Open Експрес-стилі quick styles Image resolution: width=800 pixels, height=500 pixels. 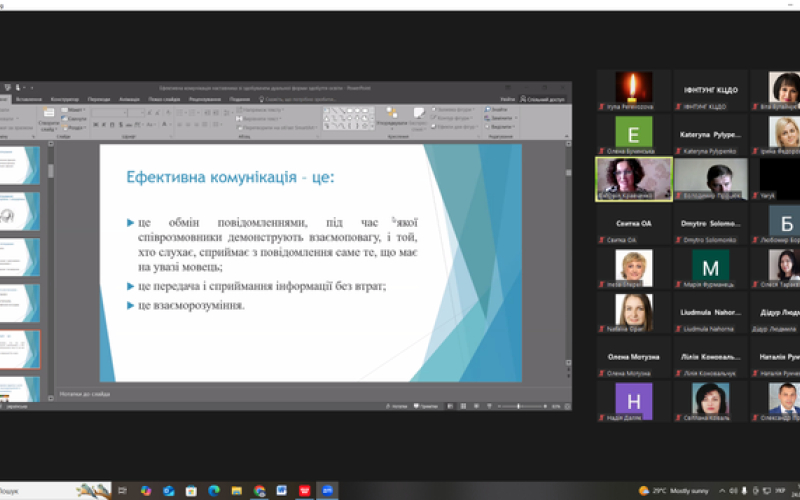(418, 119)
